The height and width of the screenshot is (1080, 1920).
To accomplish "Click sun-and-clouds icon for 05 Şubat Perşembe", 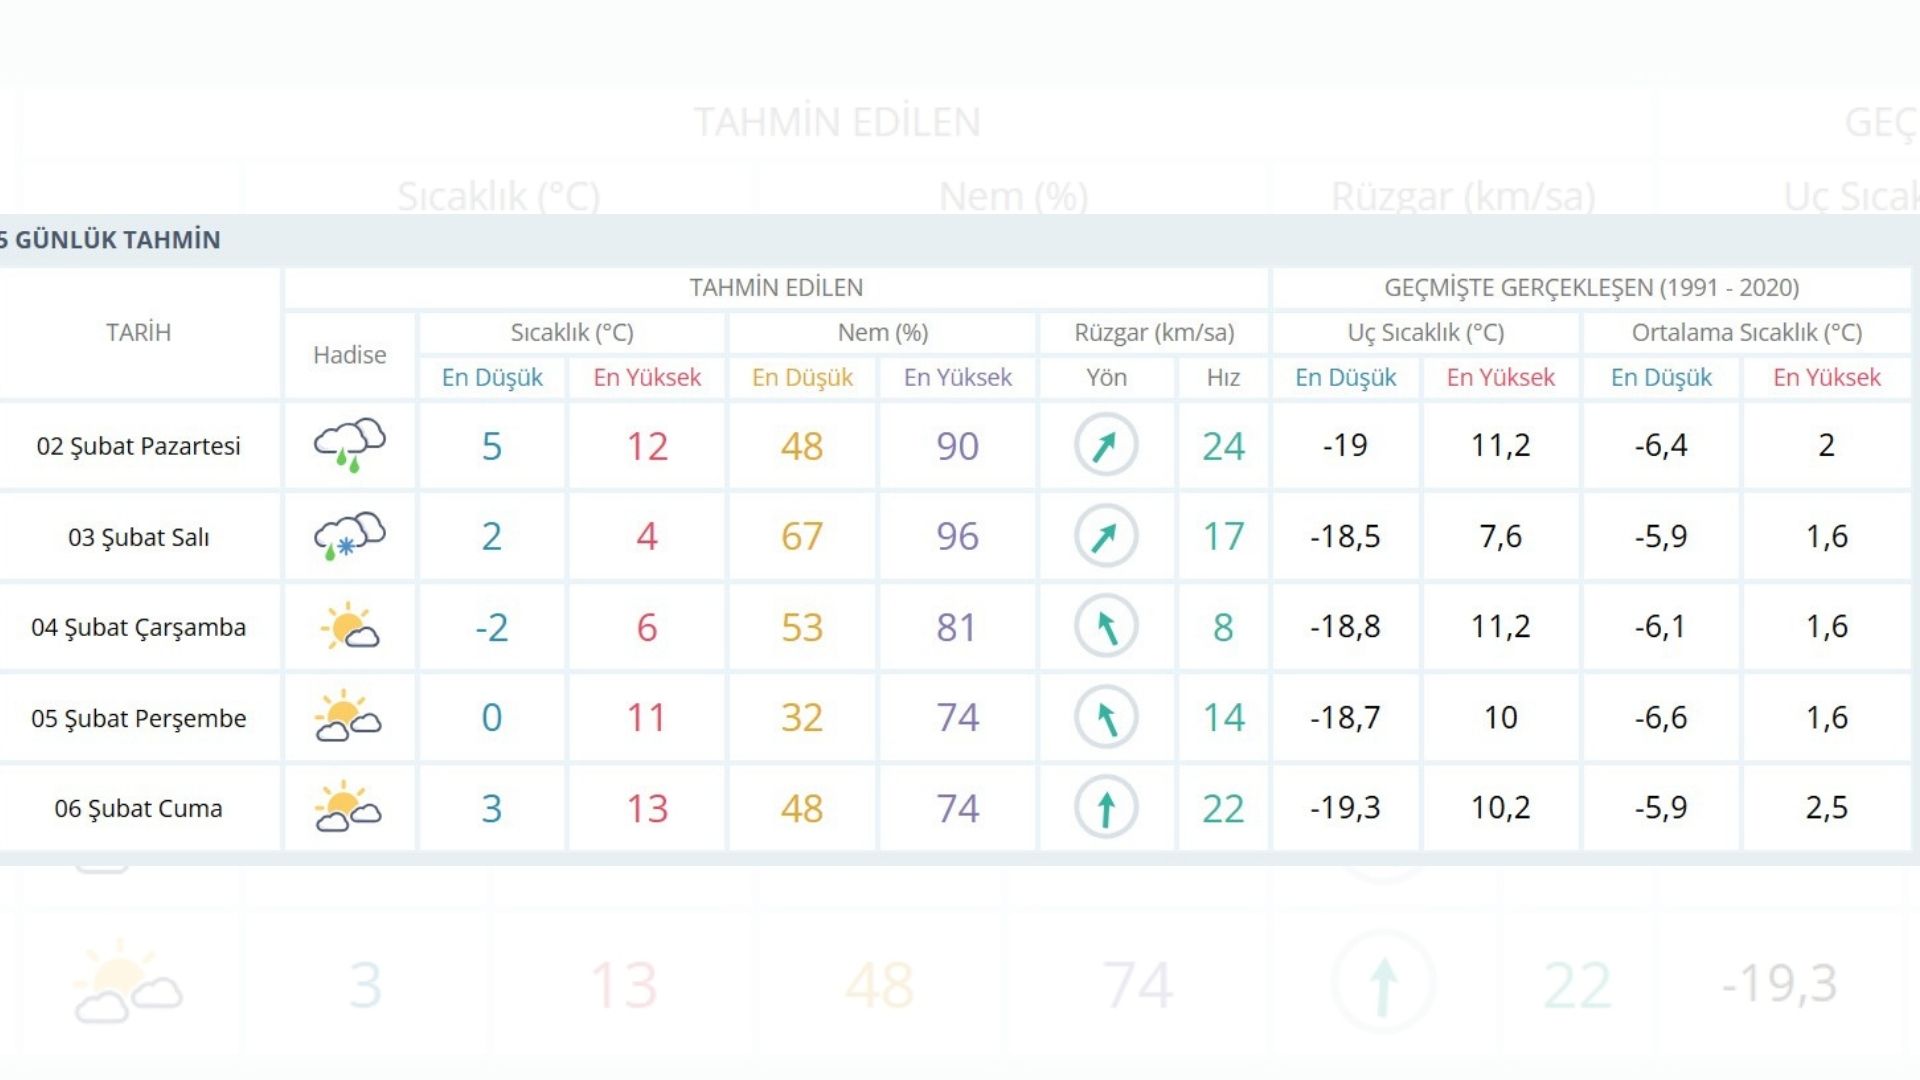I will (349, 717).
